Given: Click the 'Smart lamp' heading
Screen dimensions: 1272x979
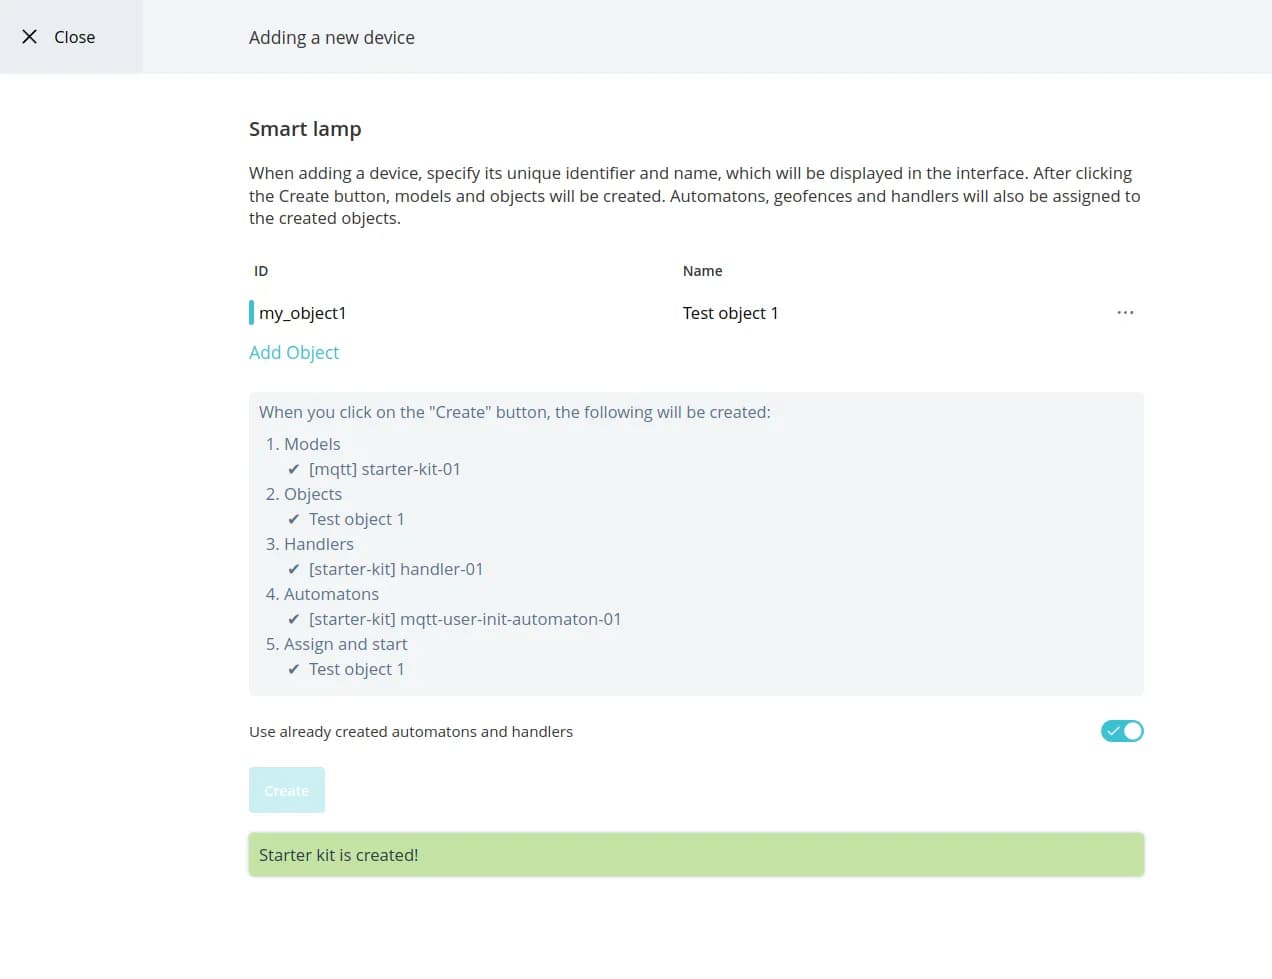Looking at the screenshot, I should click(305, 129).
